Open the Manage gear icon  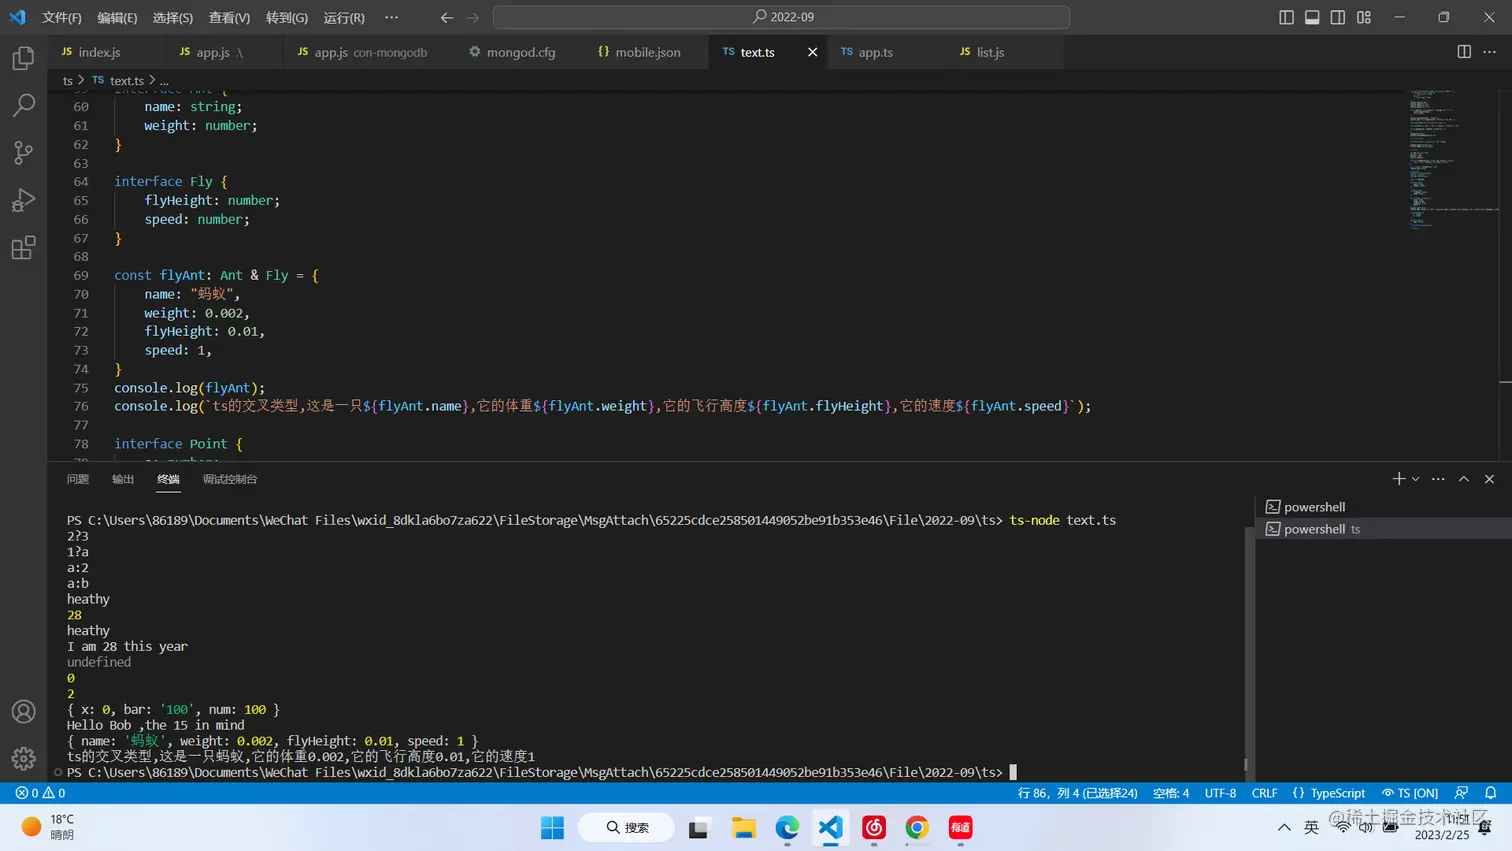point(23,759)
